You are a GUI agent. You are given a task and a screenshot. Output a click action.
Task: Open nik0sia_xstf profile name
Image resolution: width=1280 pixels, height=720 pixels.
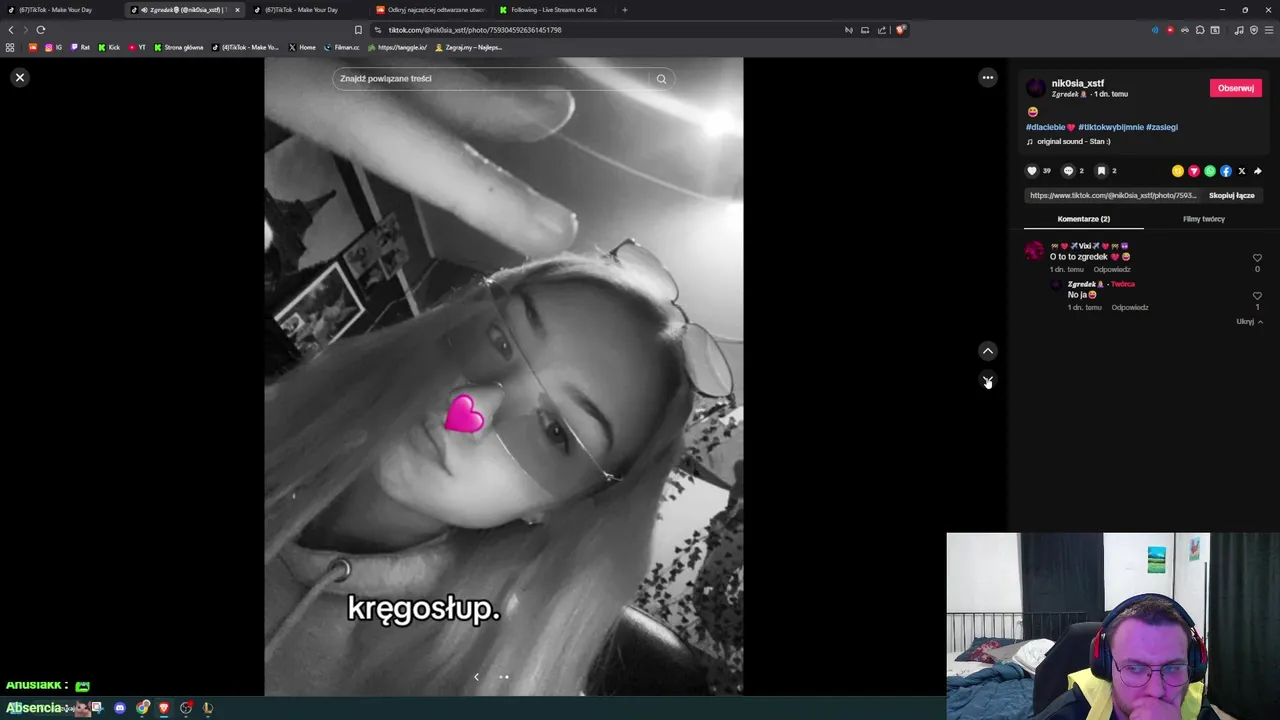[1078, 83]
